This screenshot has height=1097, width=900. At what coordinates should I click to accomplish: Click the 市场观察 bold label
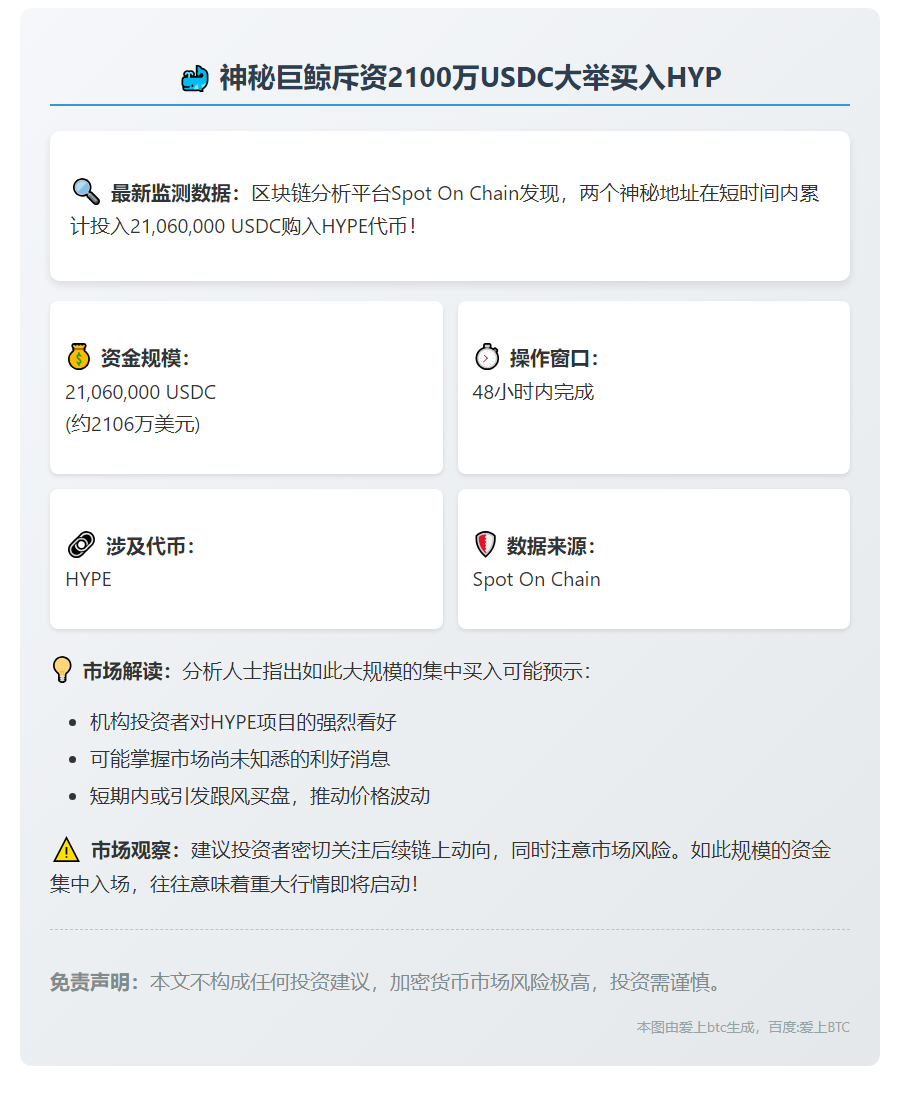click(x=131, y=851)
